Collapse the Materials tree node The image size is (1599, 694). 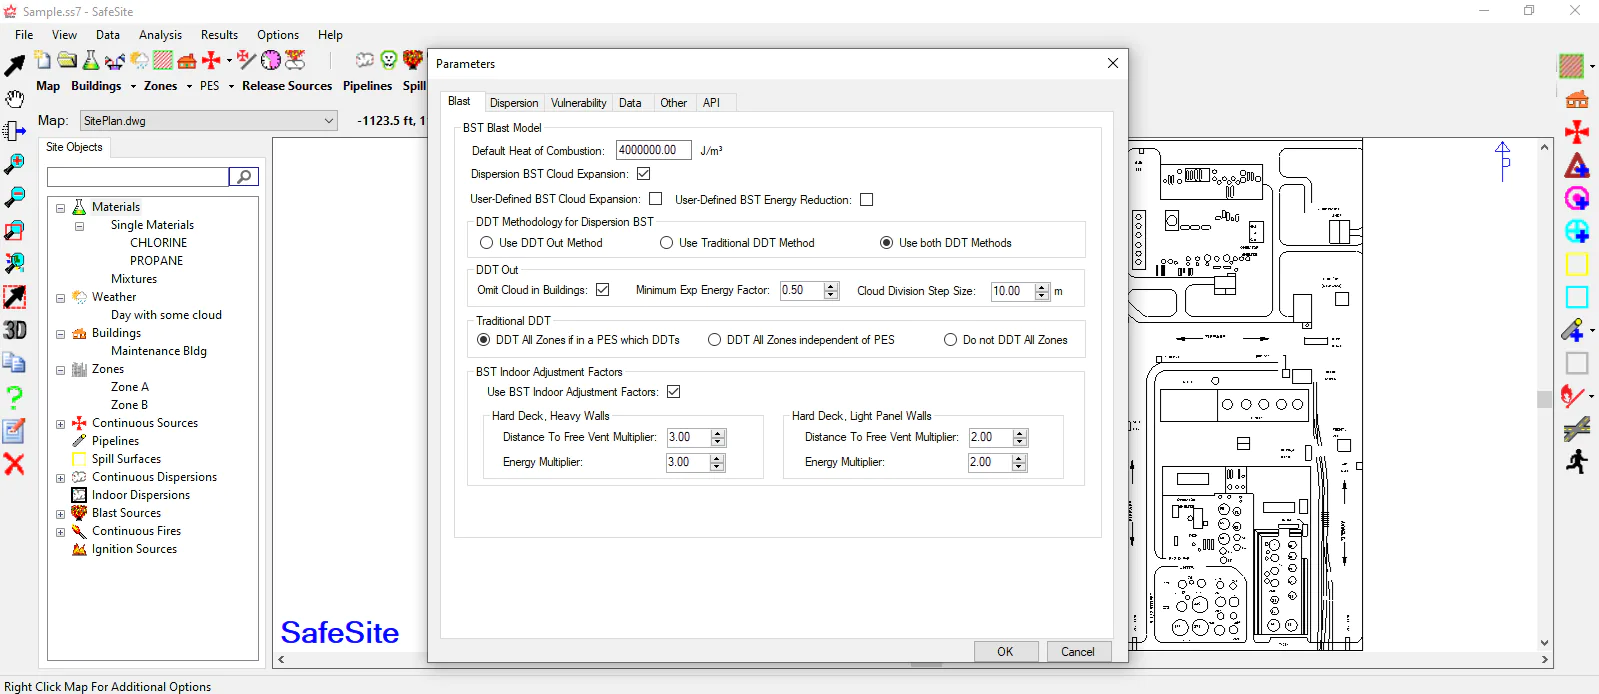(x=61, y=208)
